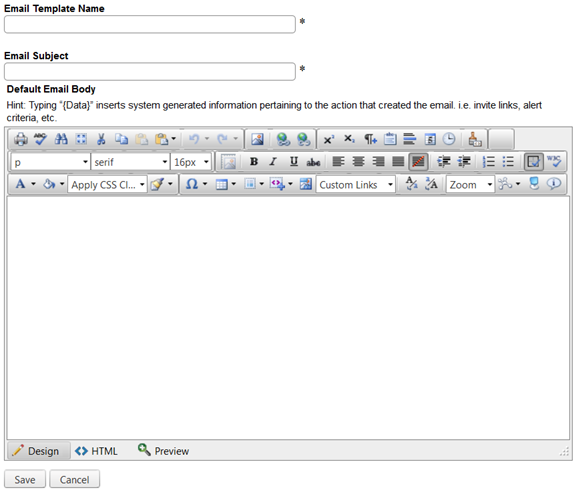Insert symbol using the Omega icon
The height and width of the screenshot is (492, 580).
pyautogui.click(x=192, y=184)
